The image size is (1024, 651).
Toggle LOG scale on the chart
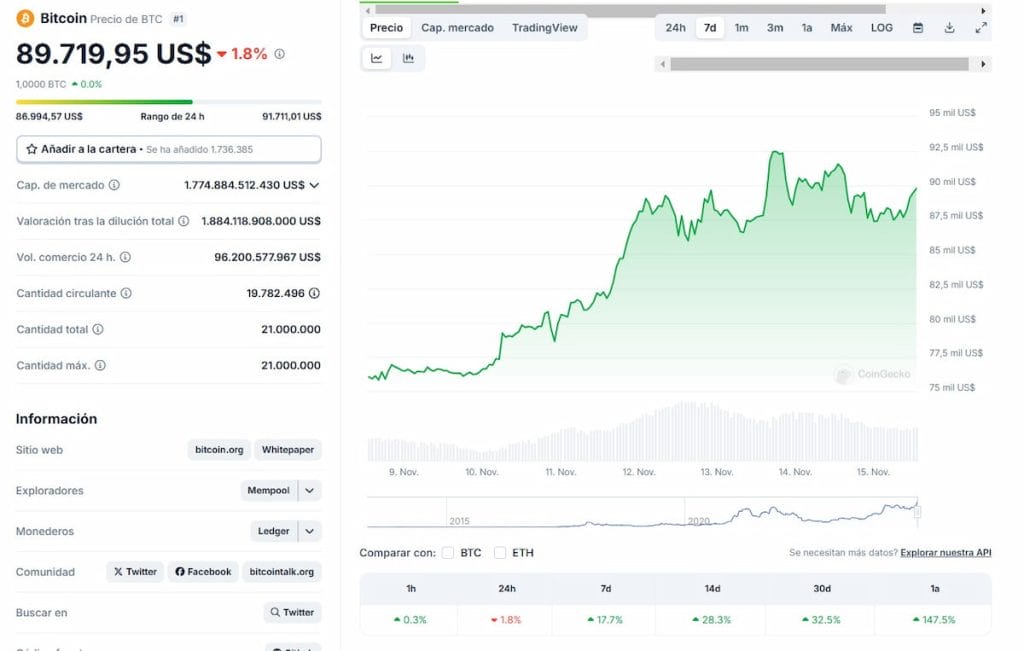882,28
